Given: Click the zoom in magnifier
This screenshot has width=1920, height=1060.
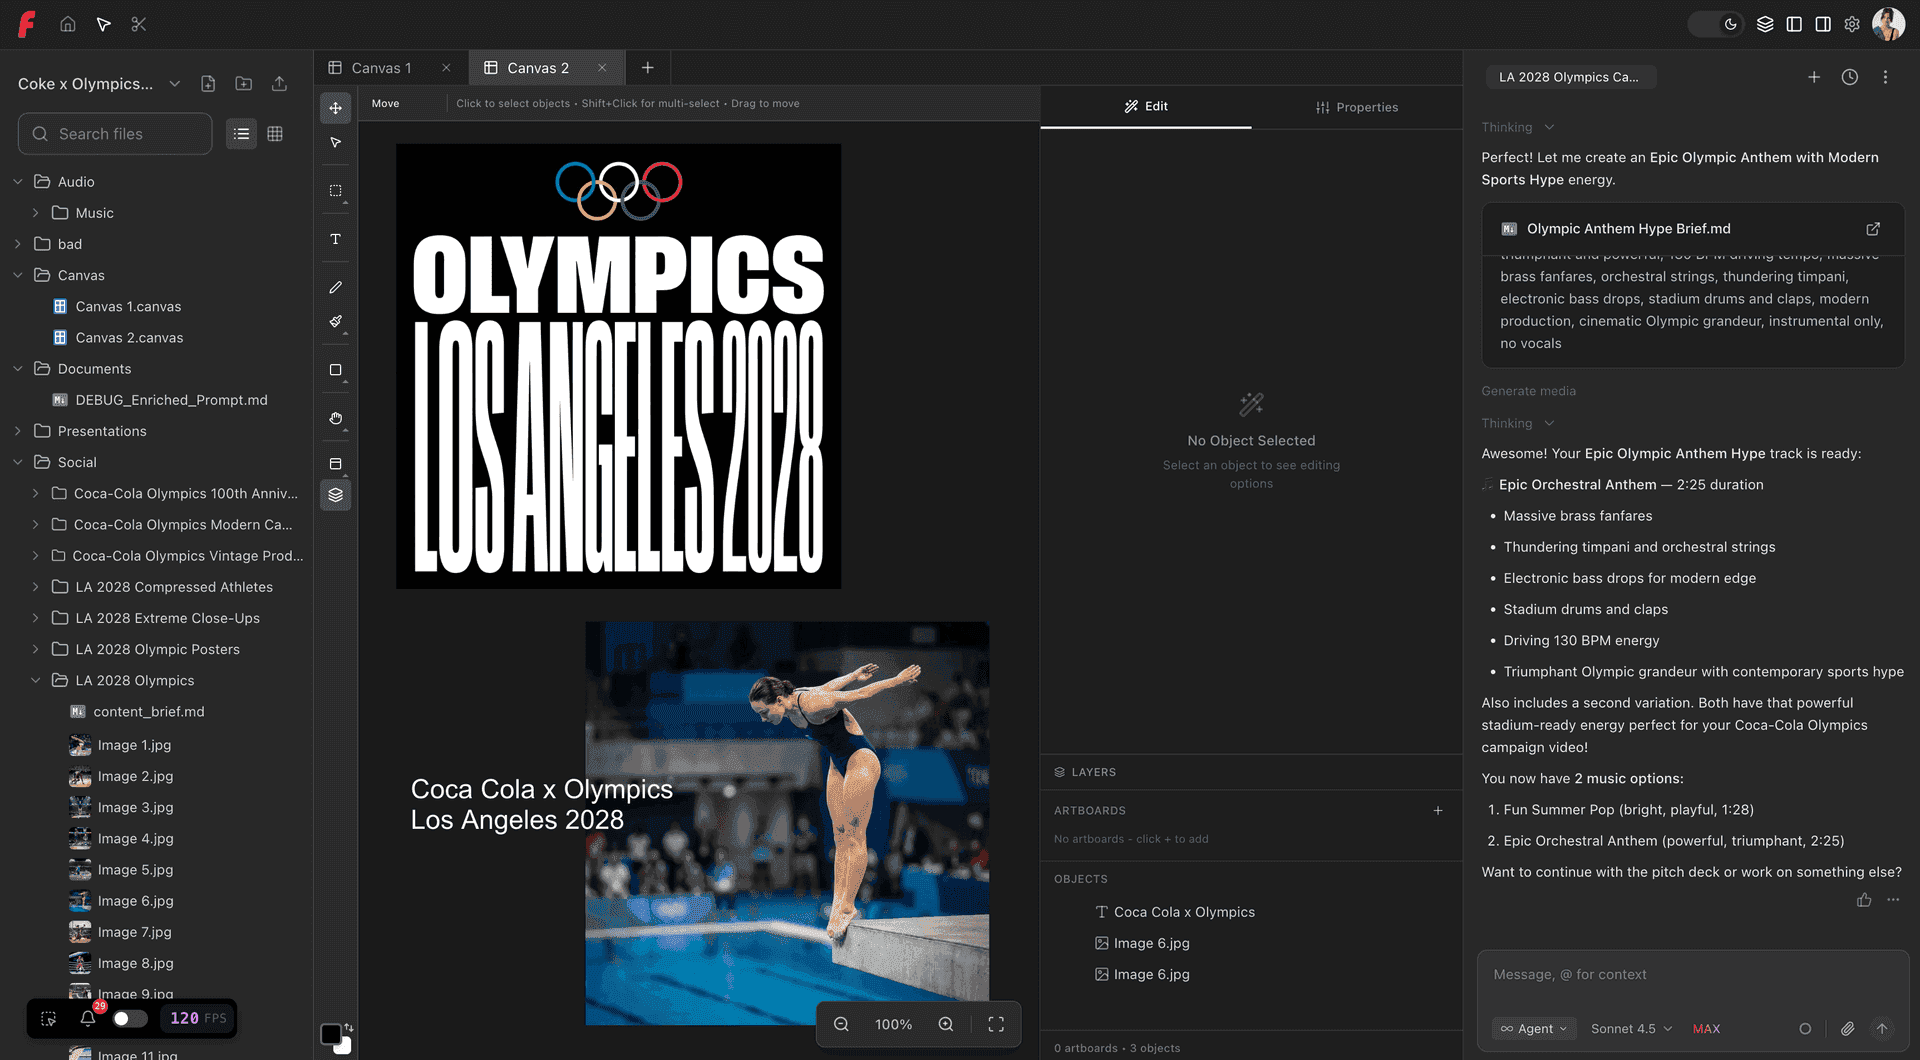Looking at the screenshot, I should coord(945,1024).
